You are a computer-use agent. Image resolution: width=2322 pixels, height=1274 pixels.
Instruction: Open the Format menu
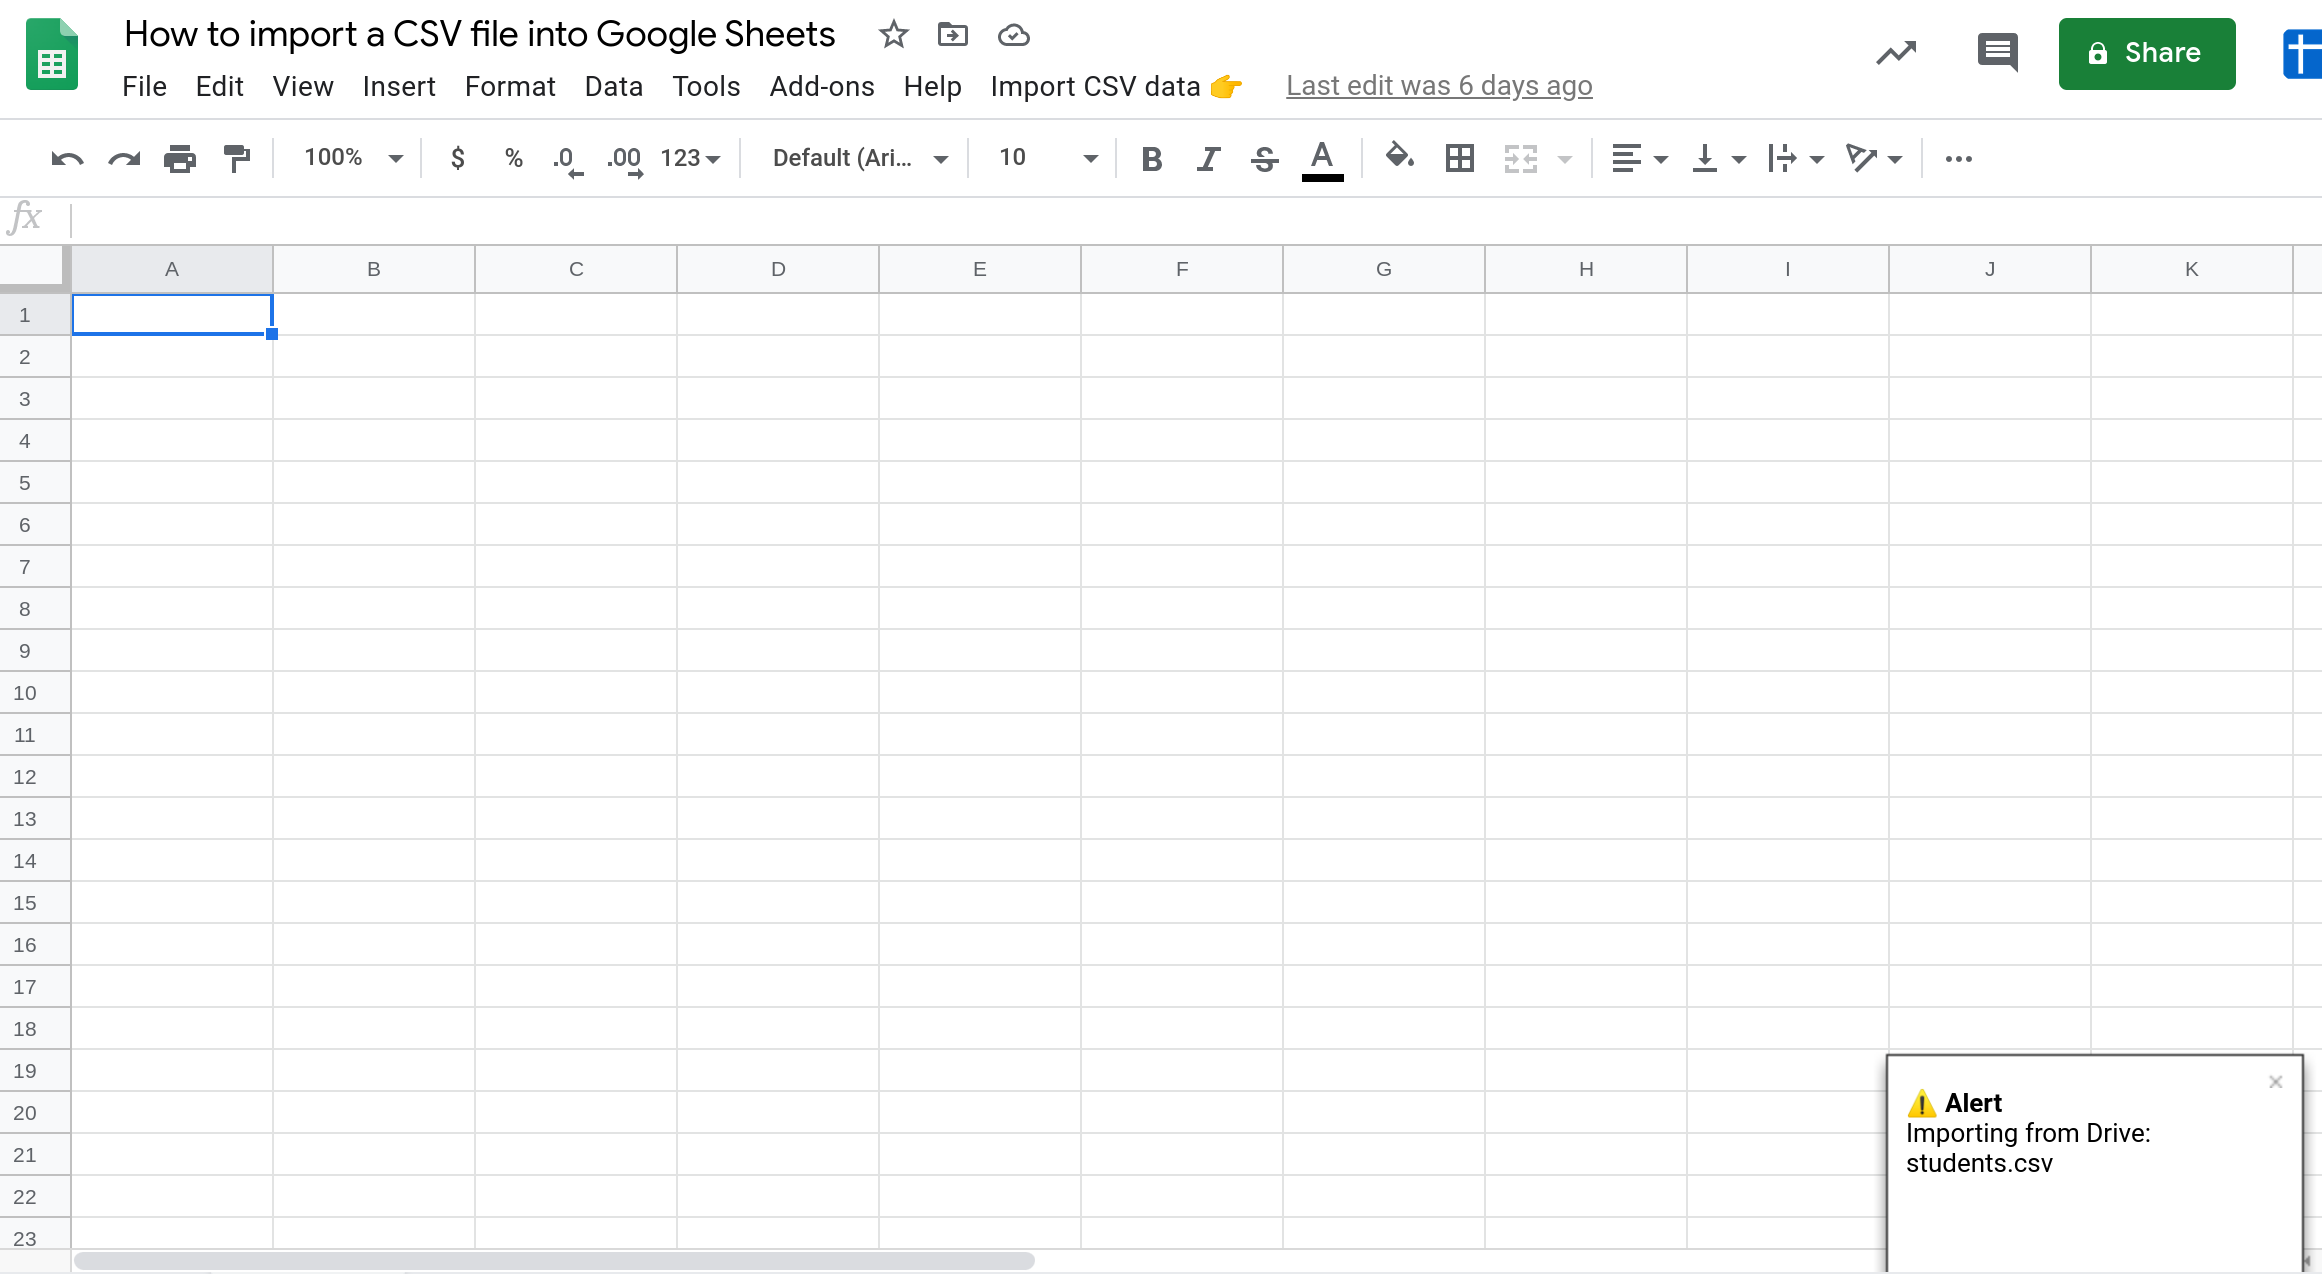510,86
